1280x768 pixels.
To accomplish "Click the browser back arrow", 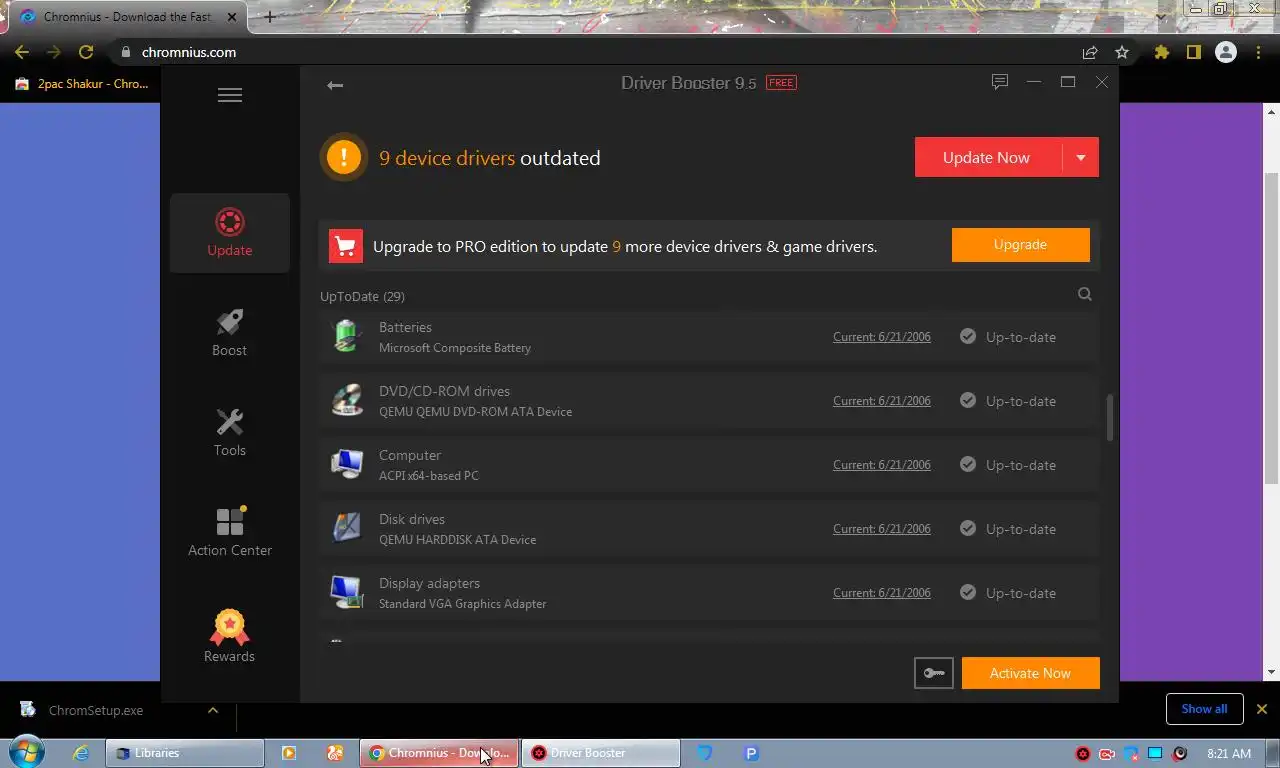I will (x=22, y=52).
